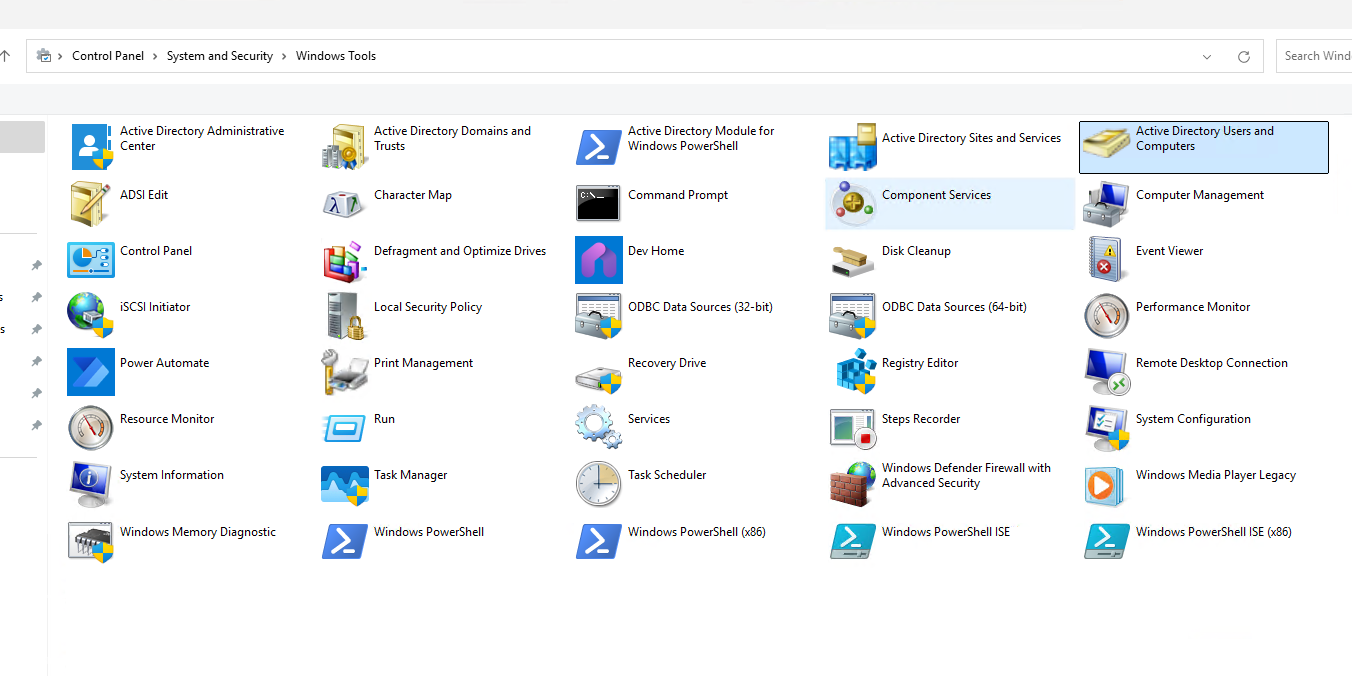The image size is (1352, 676).
Task: Open Windows Memory Diagnostic
Action: [x=199, y=531]
